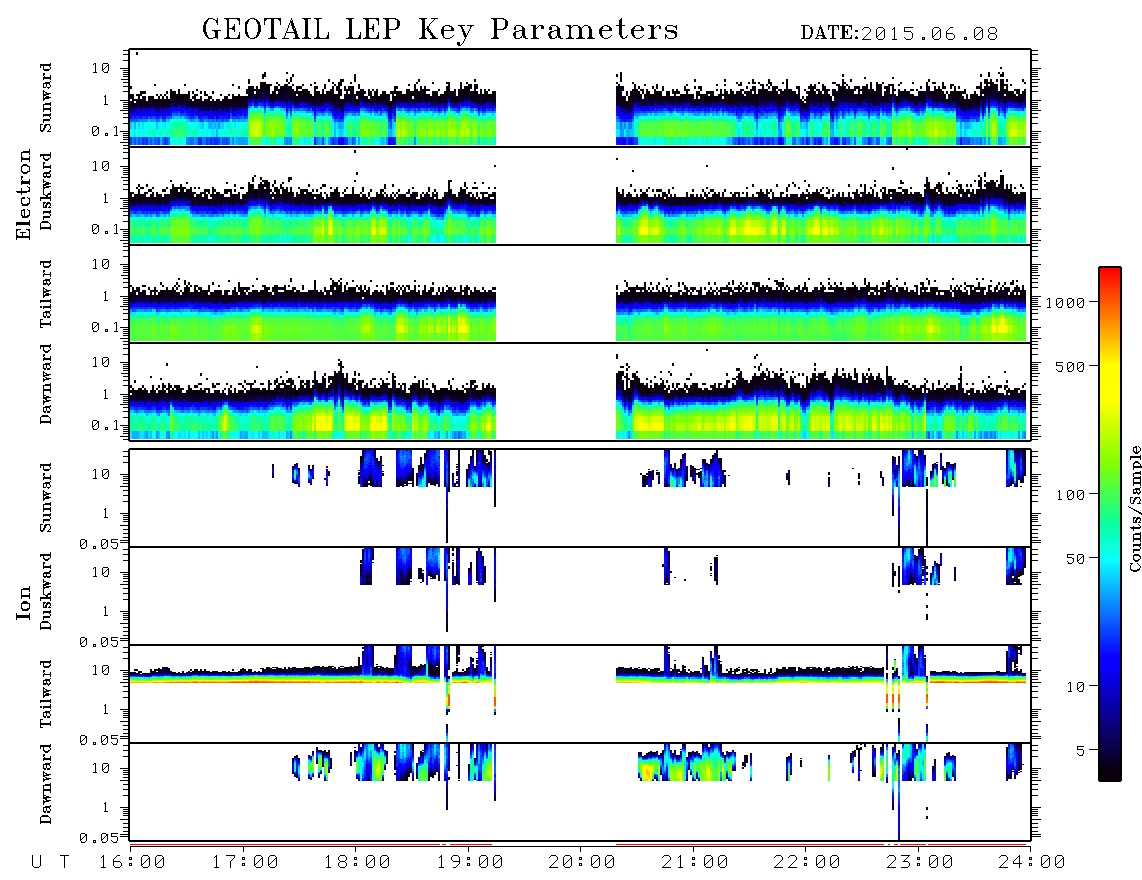Click the 5 tick on the color bar
1142x880 pixels.
coord(1082,750)
